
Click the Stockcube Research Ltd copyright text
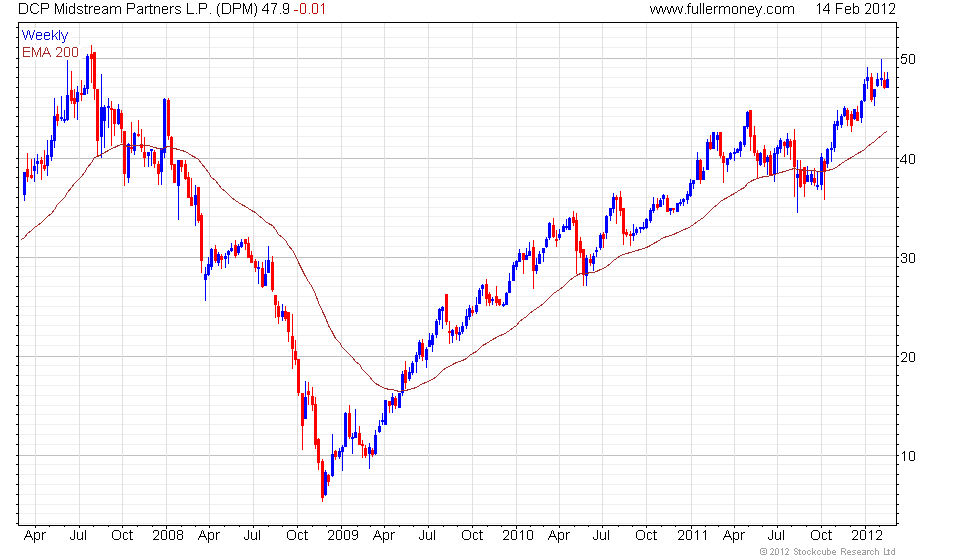click(828, 552)
